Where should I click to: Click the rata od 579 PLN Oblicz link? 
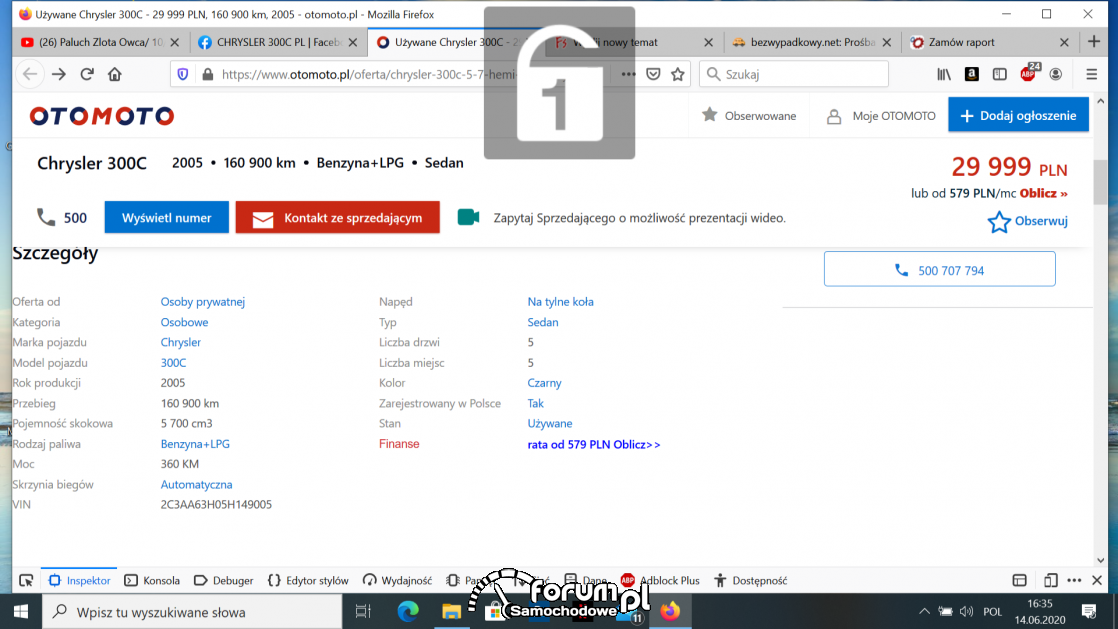pyautogui.click(x=594, y=444)
